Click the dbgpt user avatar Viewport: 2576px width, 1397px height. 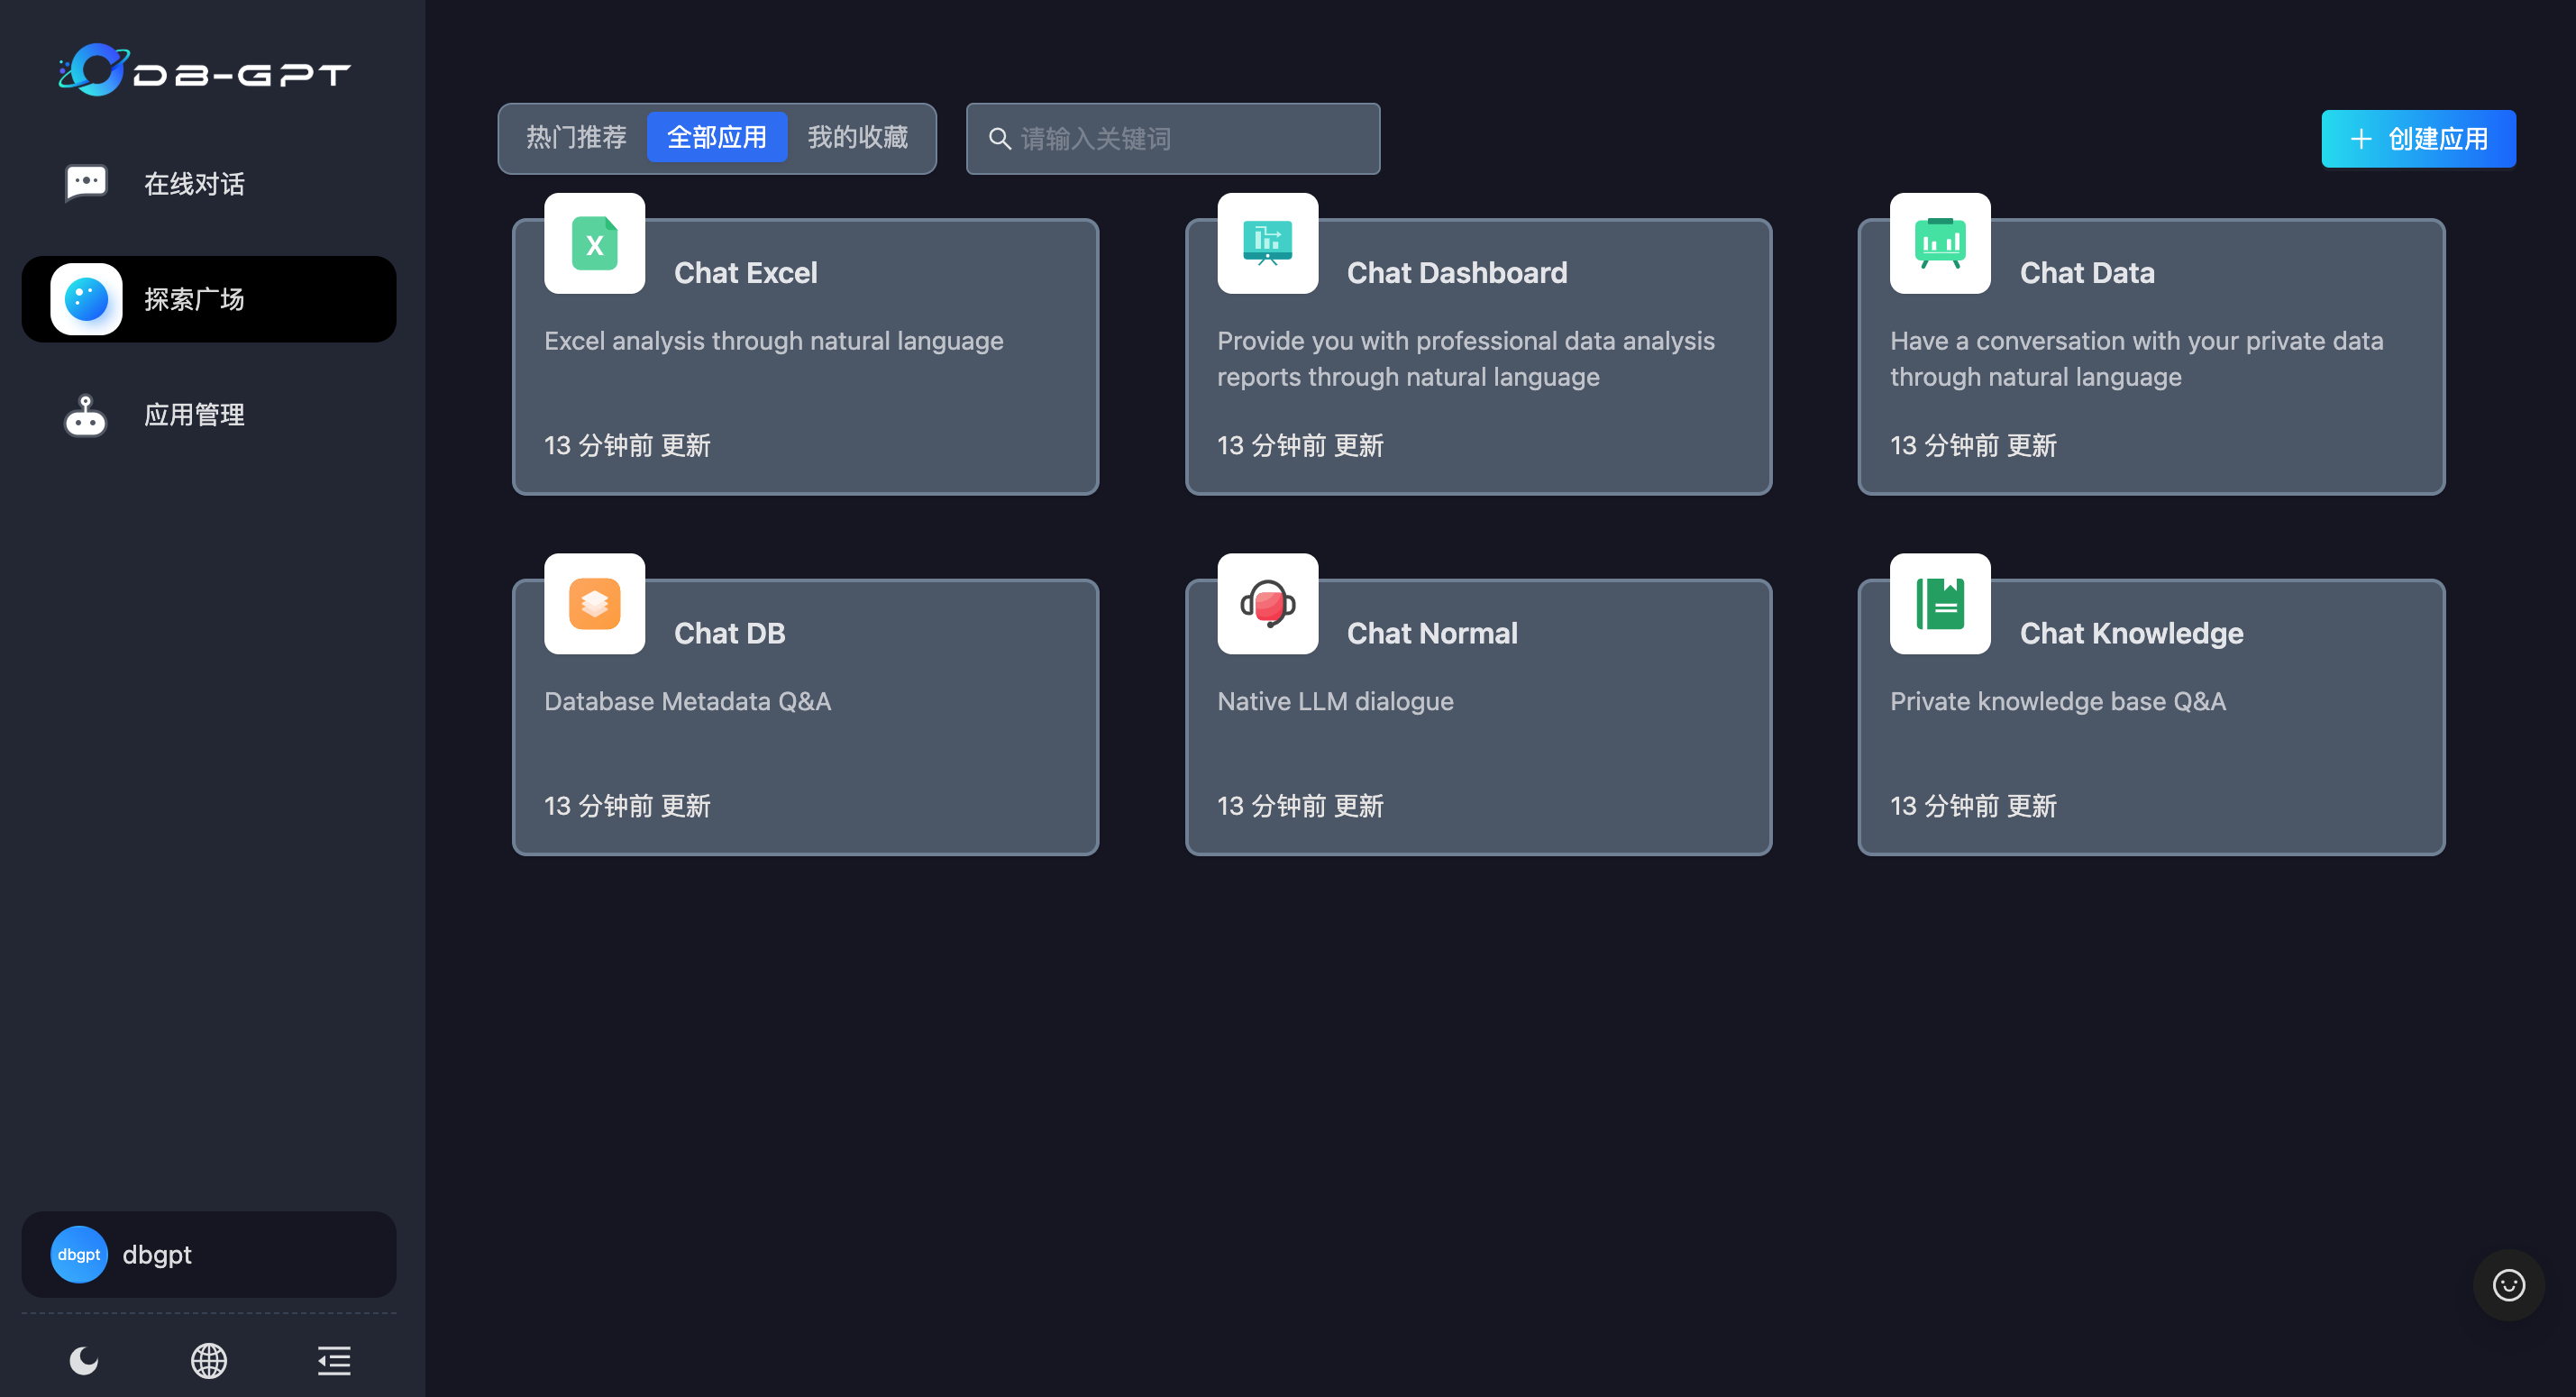(x=79, y=1254)
